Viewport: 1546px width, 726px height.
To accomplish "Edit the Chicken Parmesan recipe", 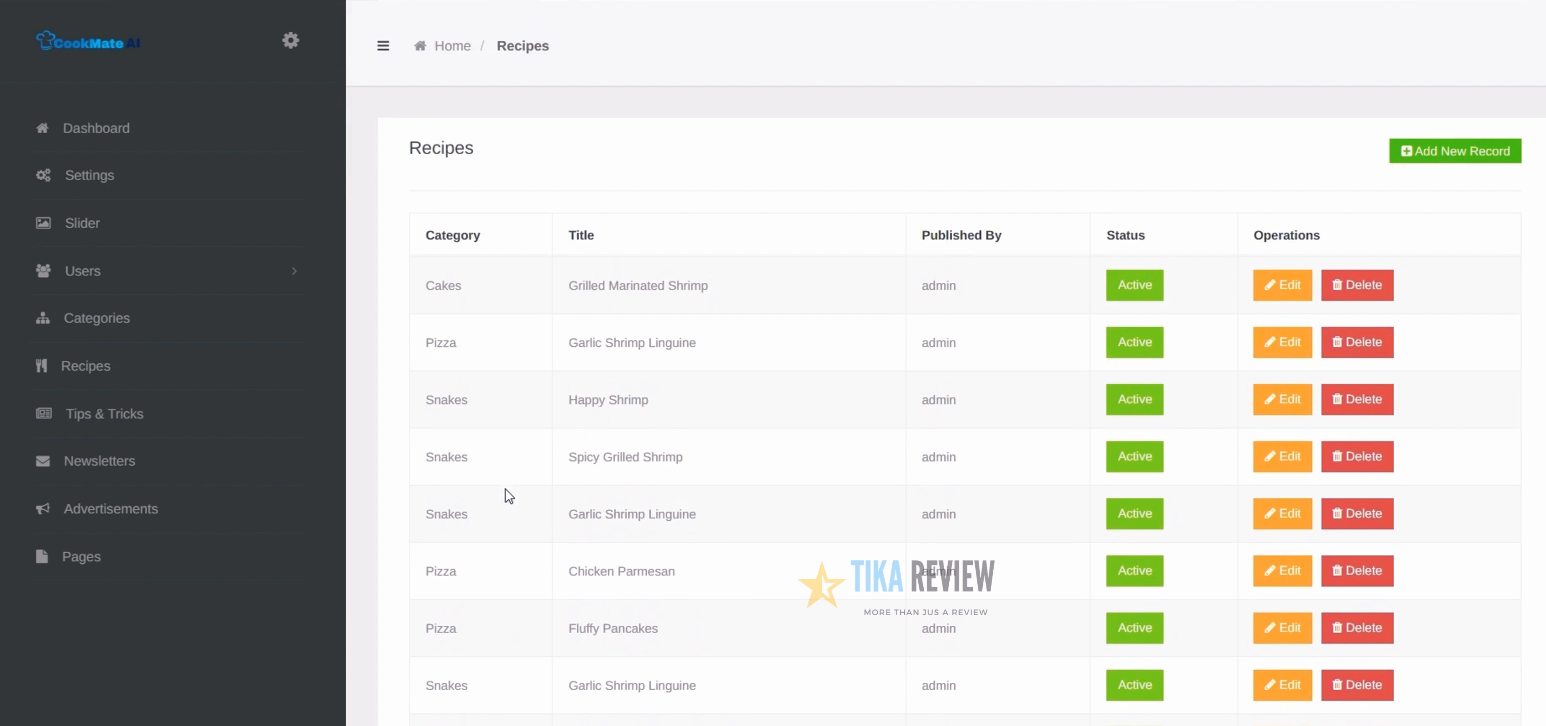I will (x=1282, y=570).
